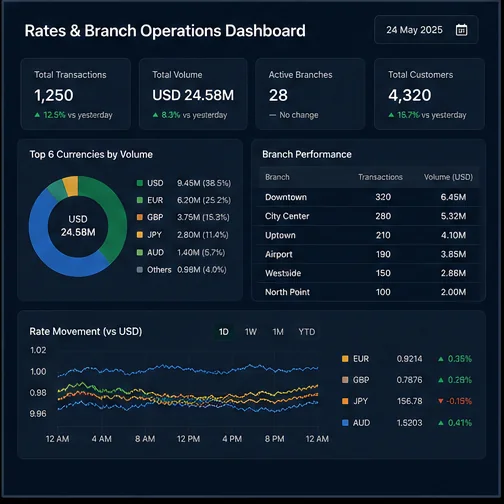504x504 pixels.
Task: Click the EUR rate legend swatch
Action: click(345, 359)
